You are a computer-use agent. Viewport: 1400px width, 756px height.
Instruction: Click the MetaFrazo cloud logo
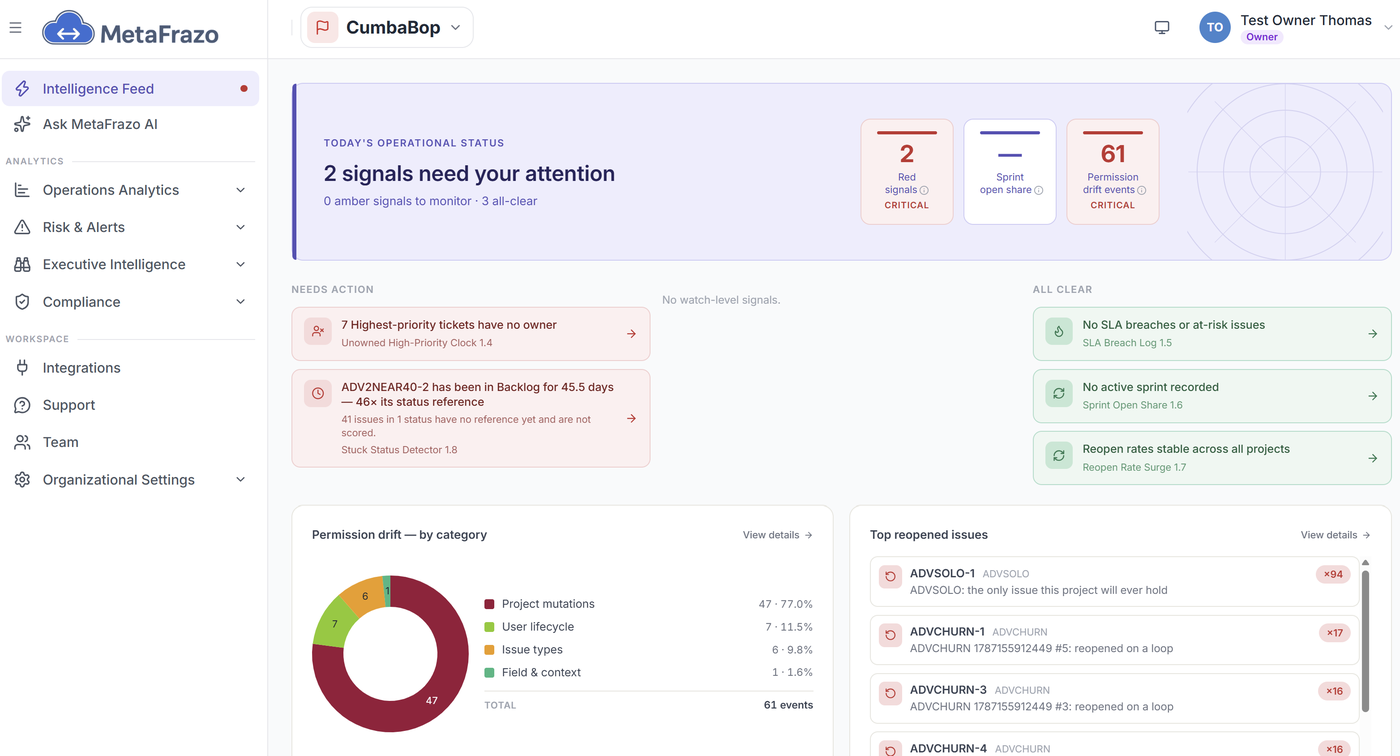[68, 29]
